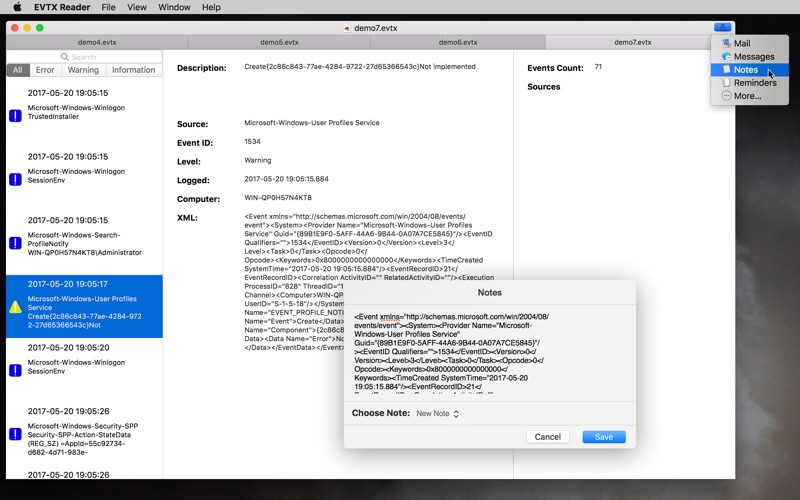800x500 pixels.
Task: Select the Security-SPP event
Action: pos(84,434)
